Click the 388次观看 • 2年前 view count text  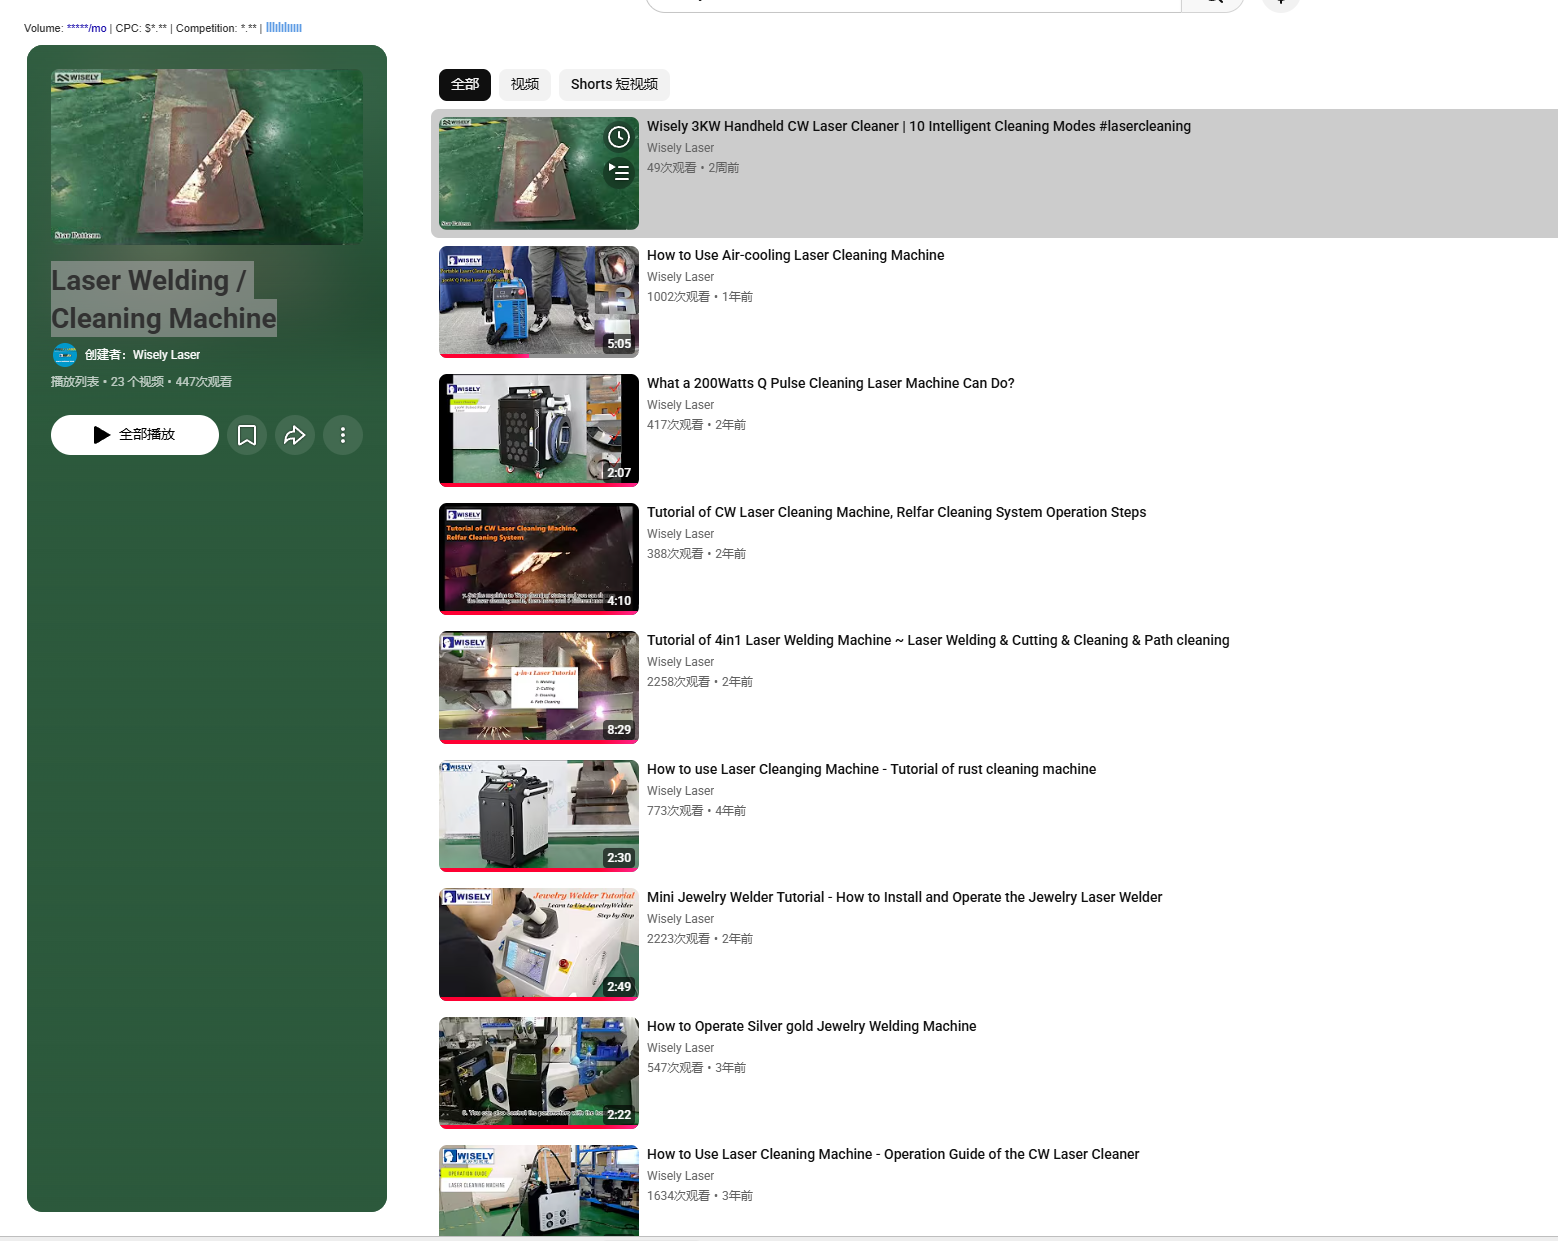[696, 554]
